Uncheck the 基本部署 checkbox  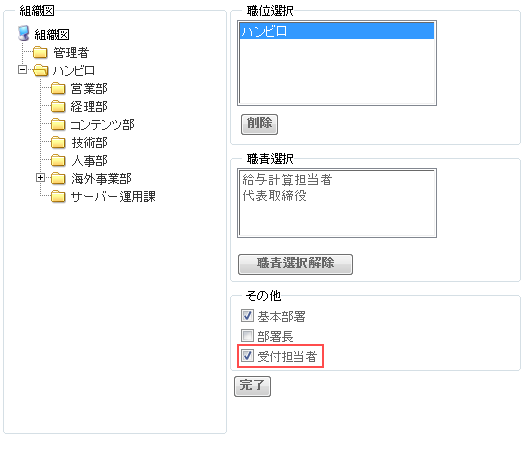(x=247, y=315)
